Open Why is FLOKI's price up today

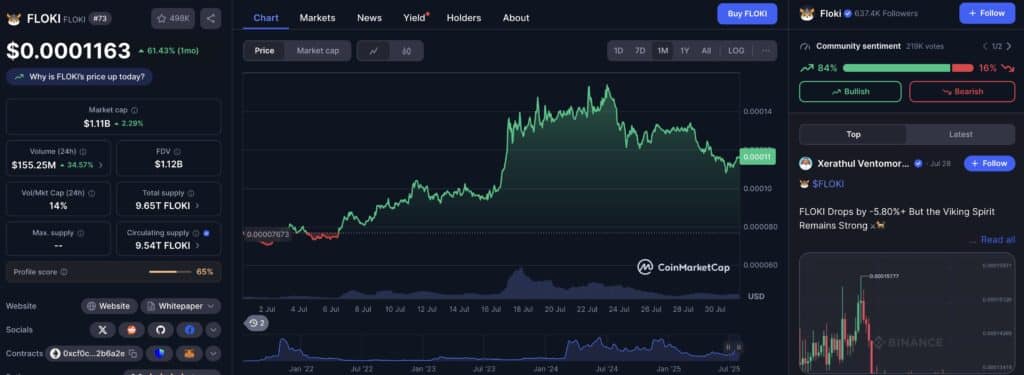tap(80, 76)
